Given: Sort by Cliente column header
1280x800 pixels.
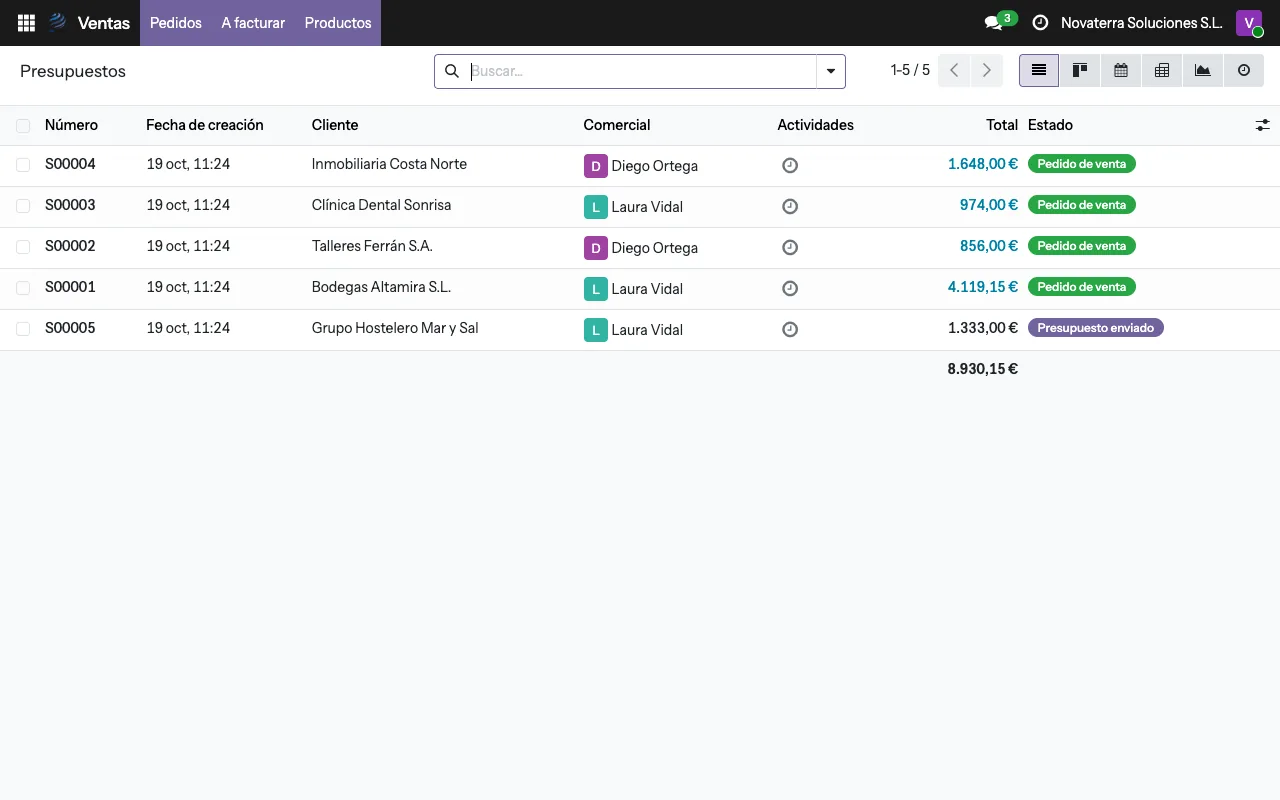Looking at the screenshot, I should click(335, 125).
